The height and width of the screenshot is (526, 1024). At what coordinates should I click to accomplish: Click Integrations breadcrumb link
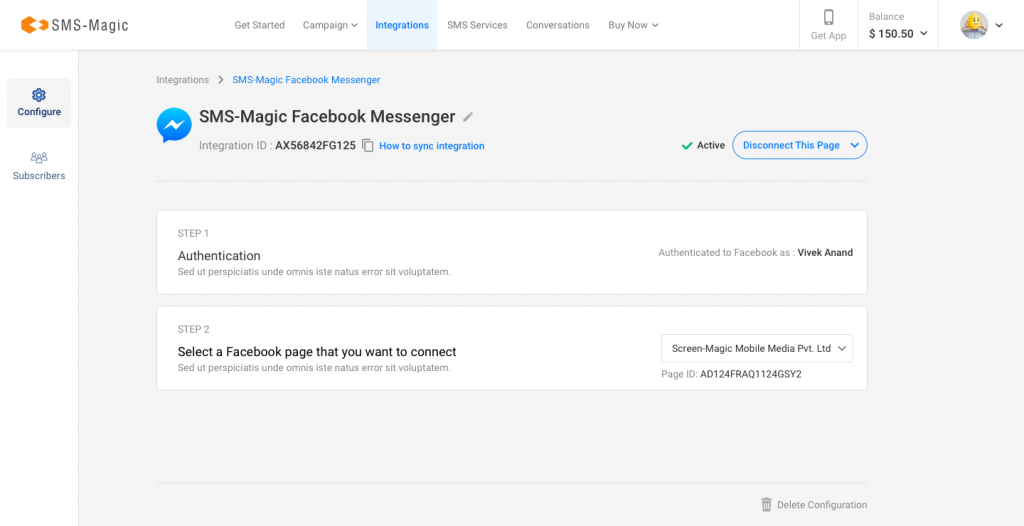click(x=182, y=80)
